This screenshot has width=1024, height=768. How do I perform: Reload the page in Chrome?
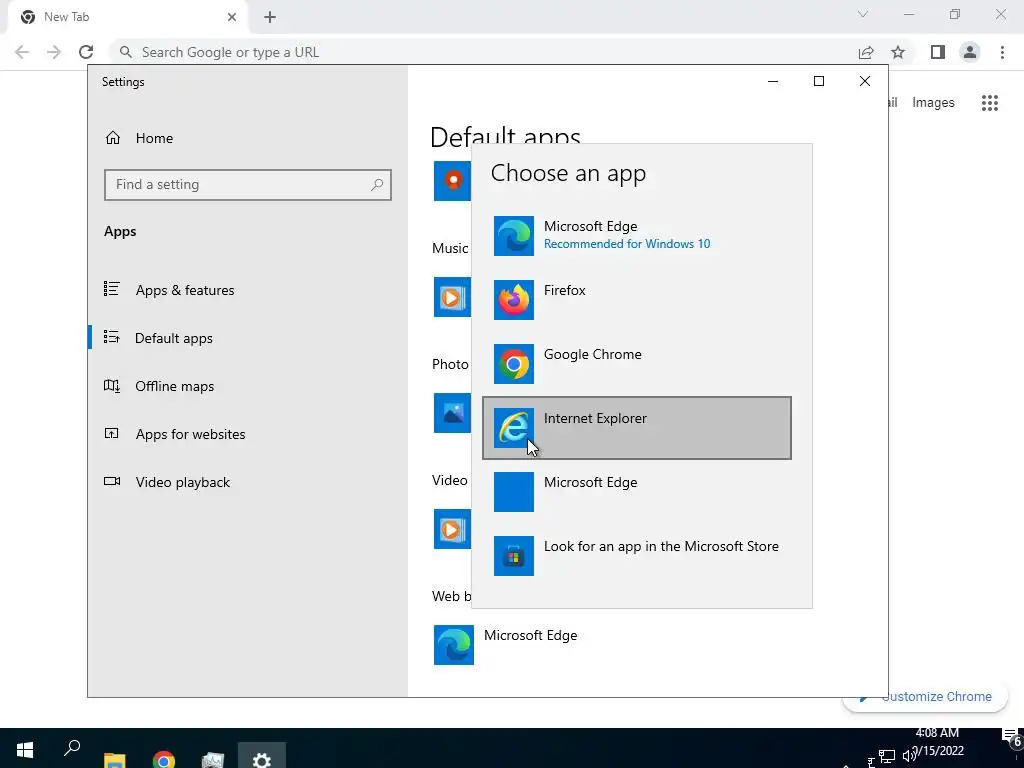86,52
